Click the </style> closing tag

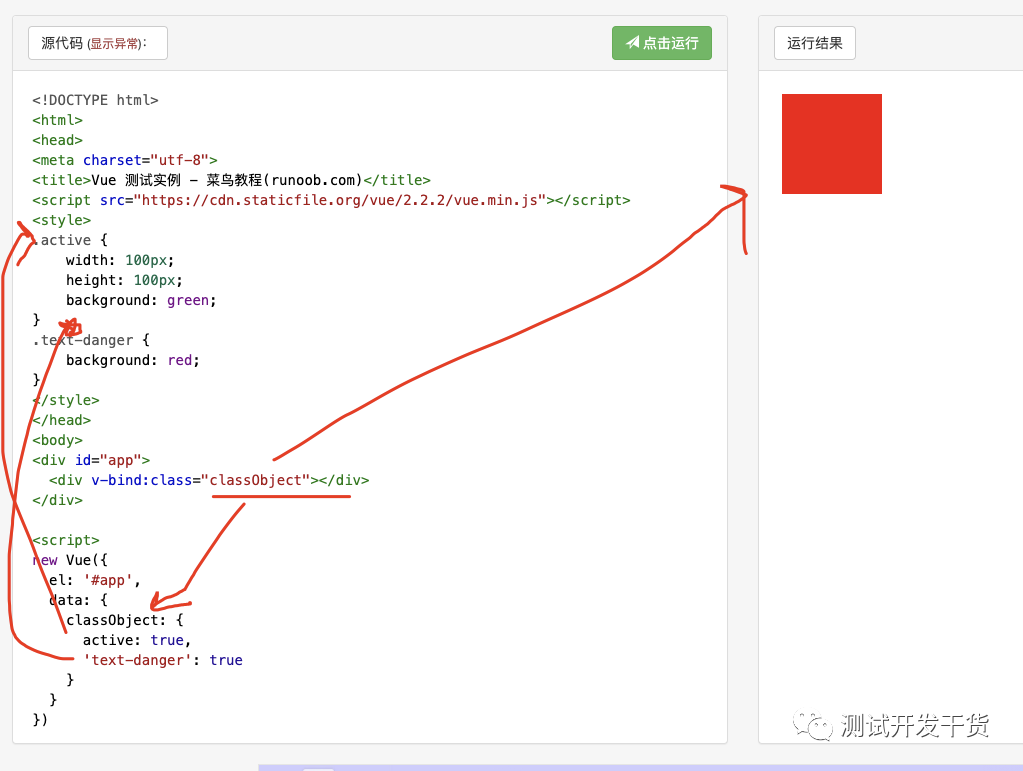66,400
